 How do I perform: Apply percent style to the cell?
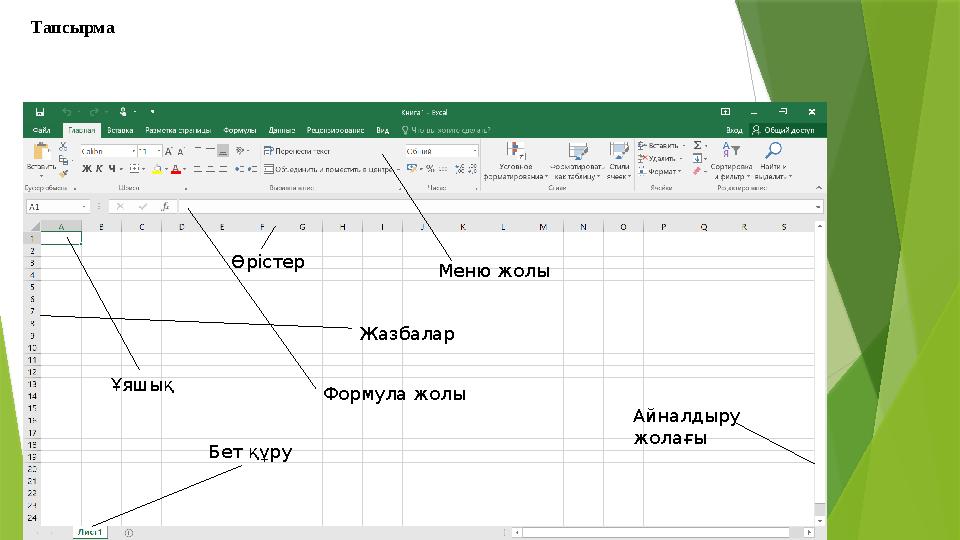tap(430, 169)
